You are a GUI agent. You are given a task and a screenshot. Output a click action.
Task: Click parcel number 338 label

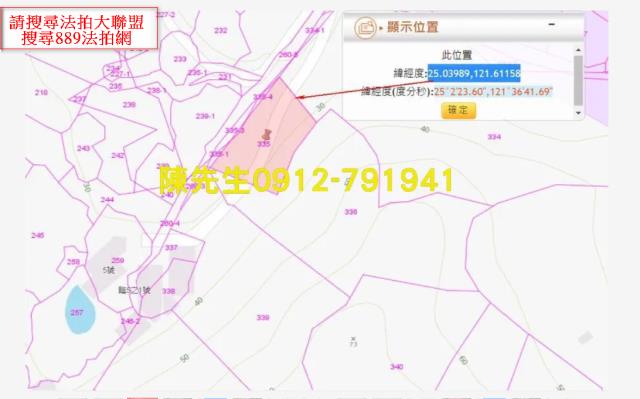pyautogui.click(x=169, y=291)
